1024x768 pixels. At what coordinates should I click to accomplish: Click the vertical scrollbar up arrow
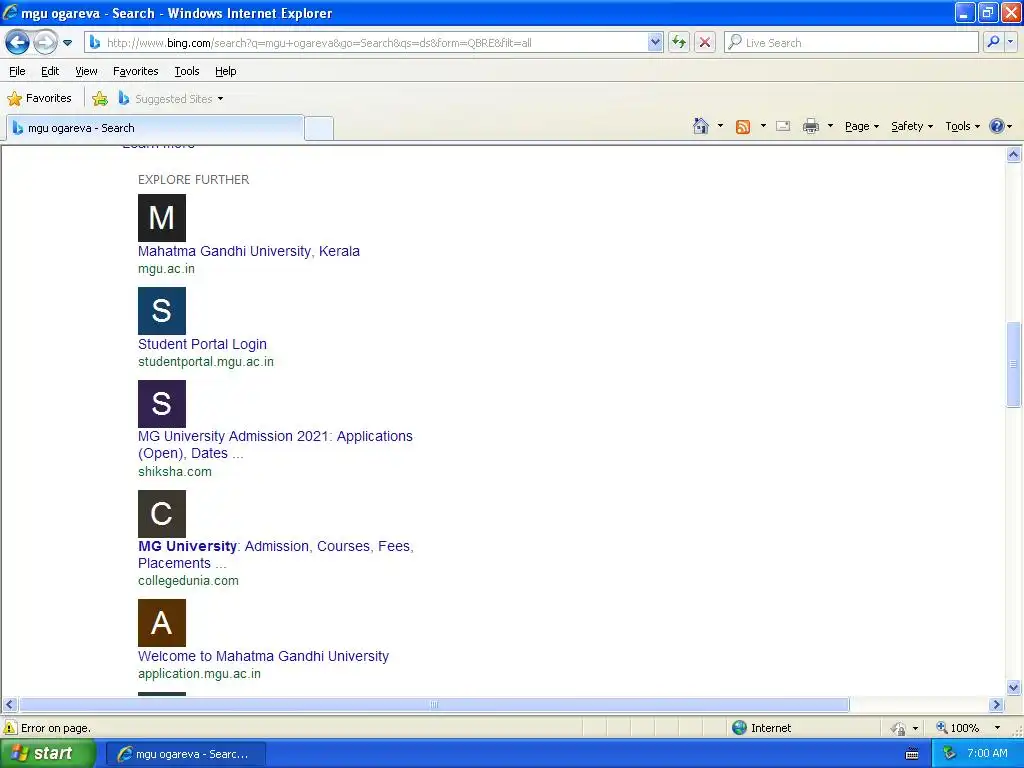pyautogui.click(x=1014, y=155)
